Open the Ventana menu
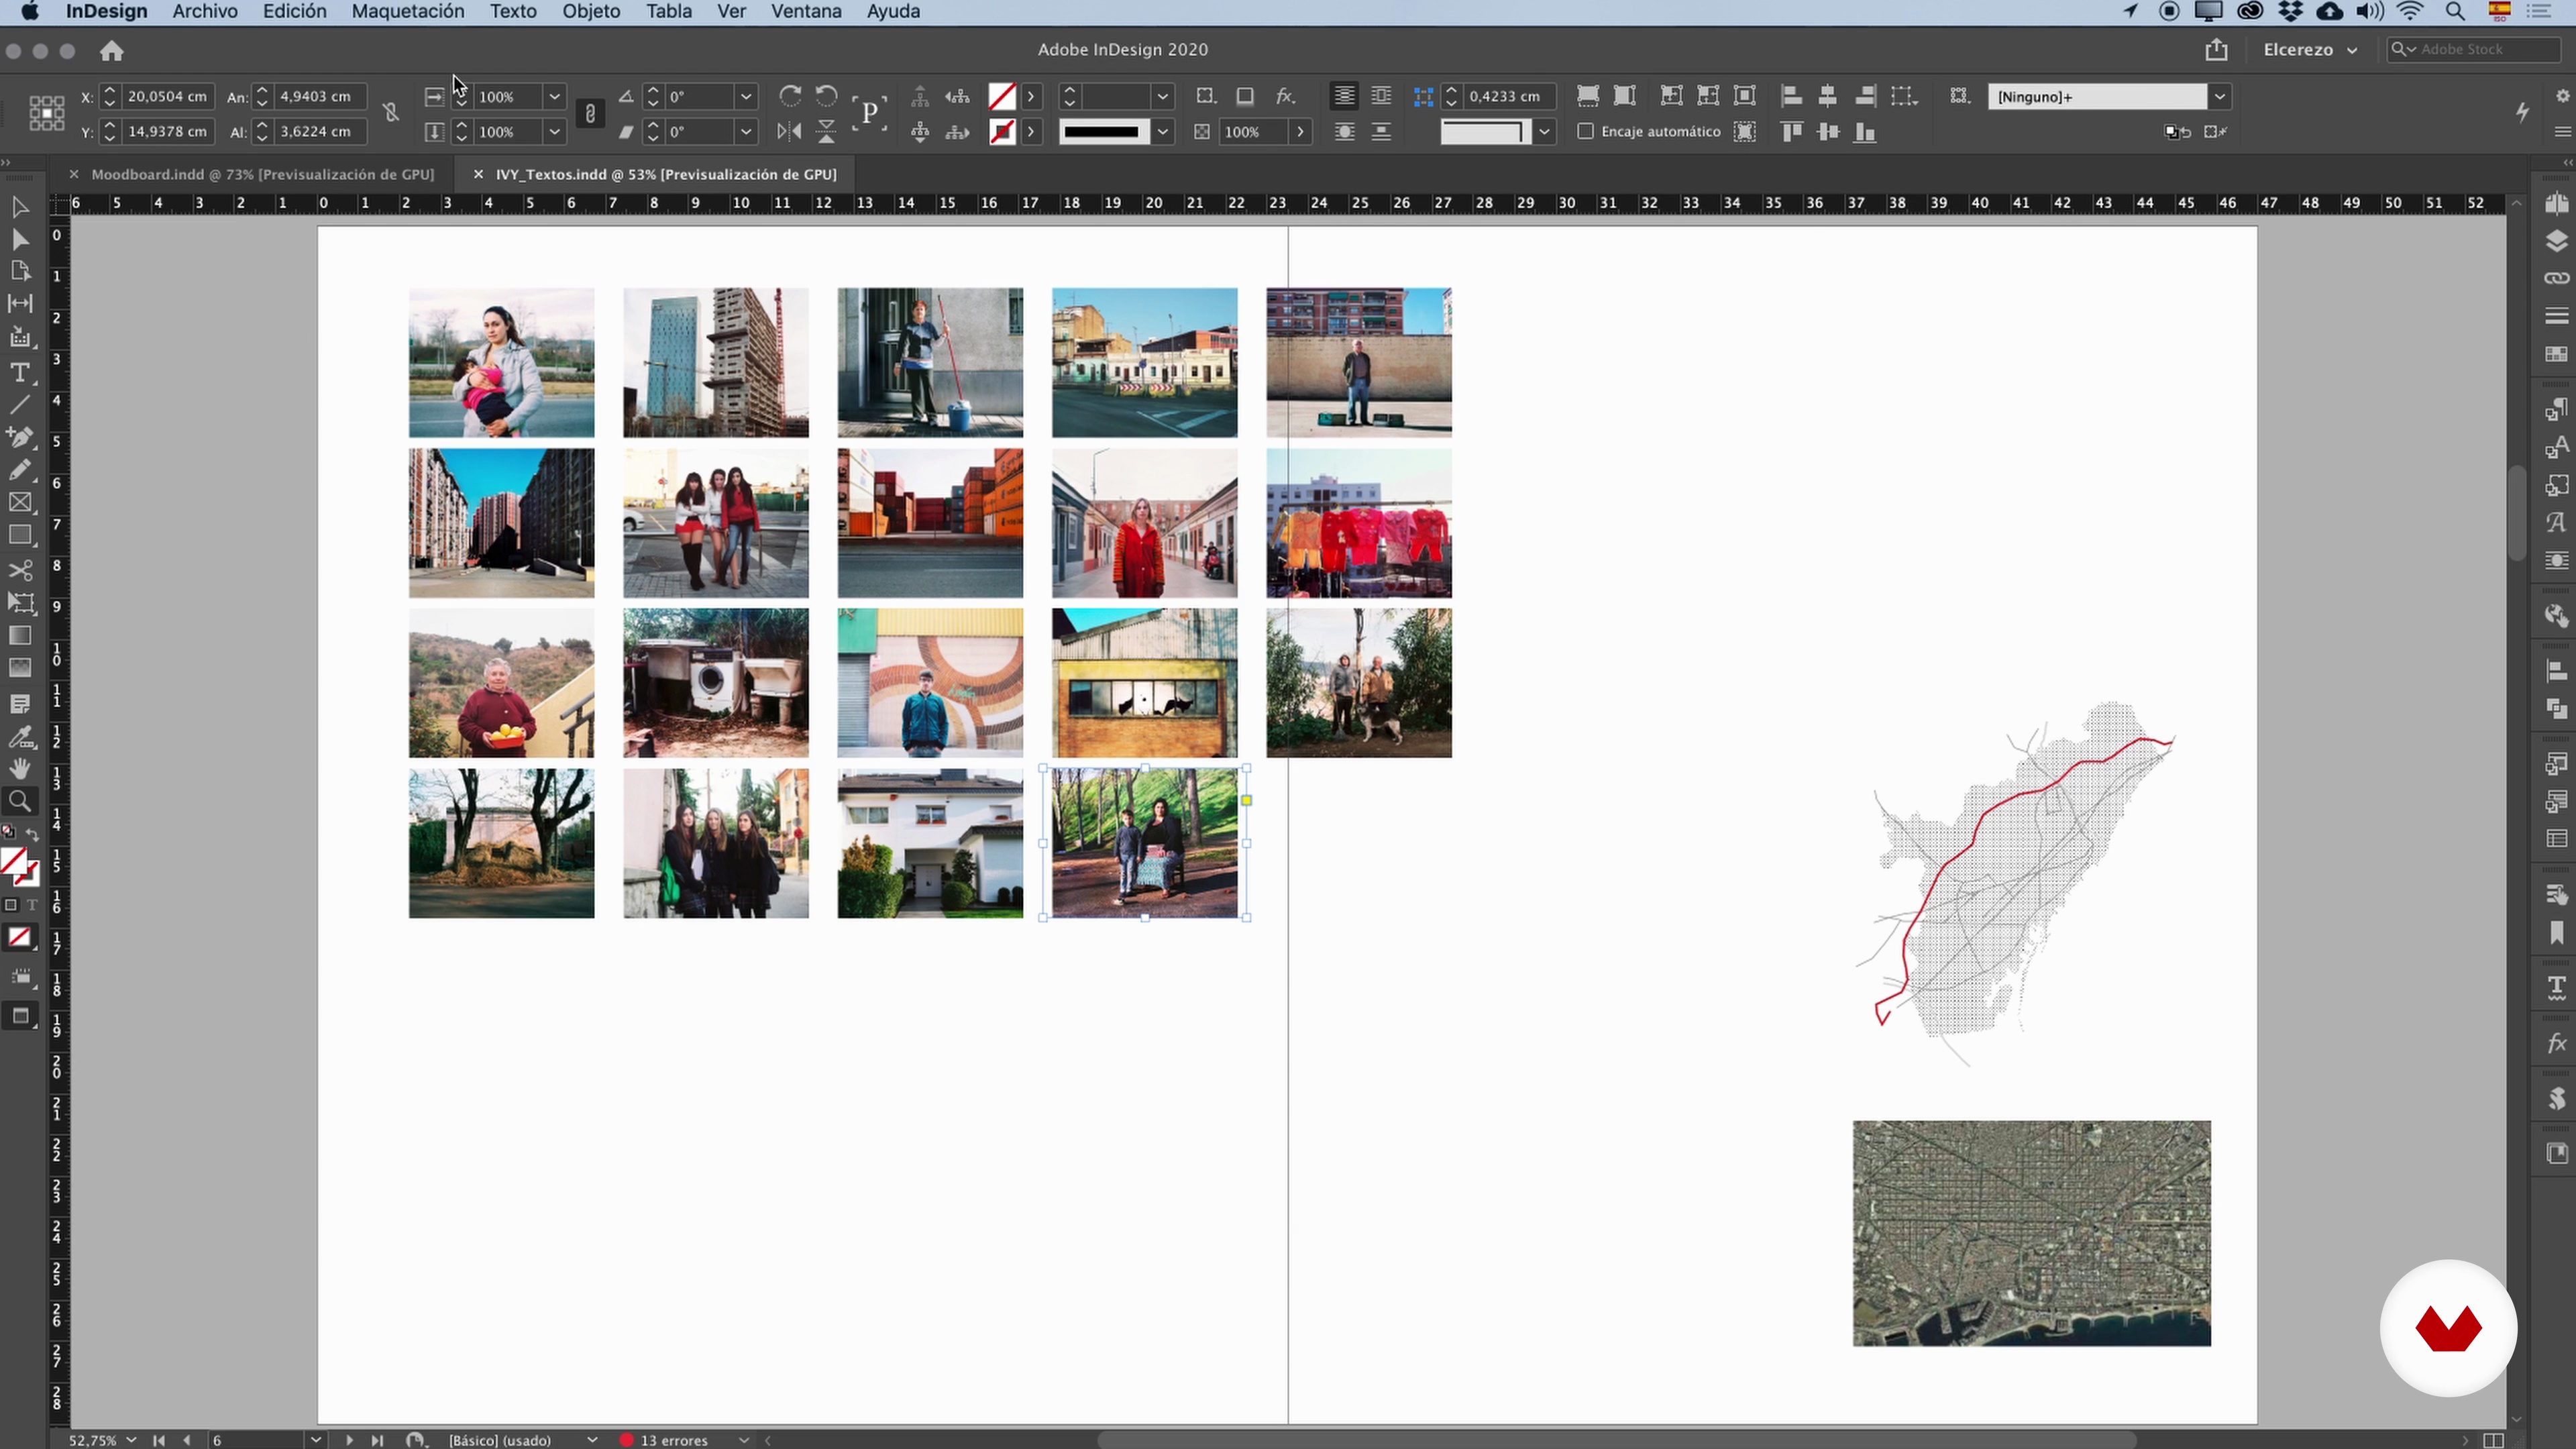 806,11
